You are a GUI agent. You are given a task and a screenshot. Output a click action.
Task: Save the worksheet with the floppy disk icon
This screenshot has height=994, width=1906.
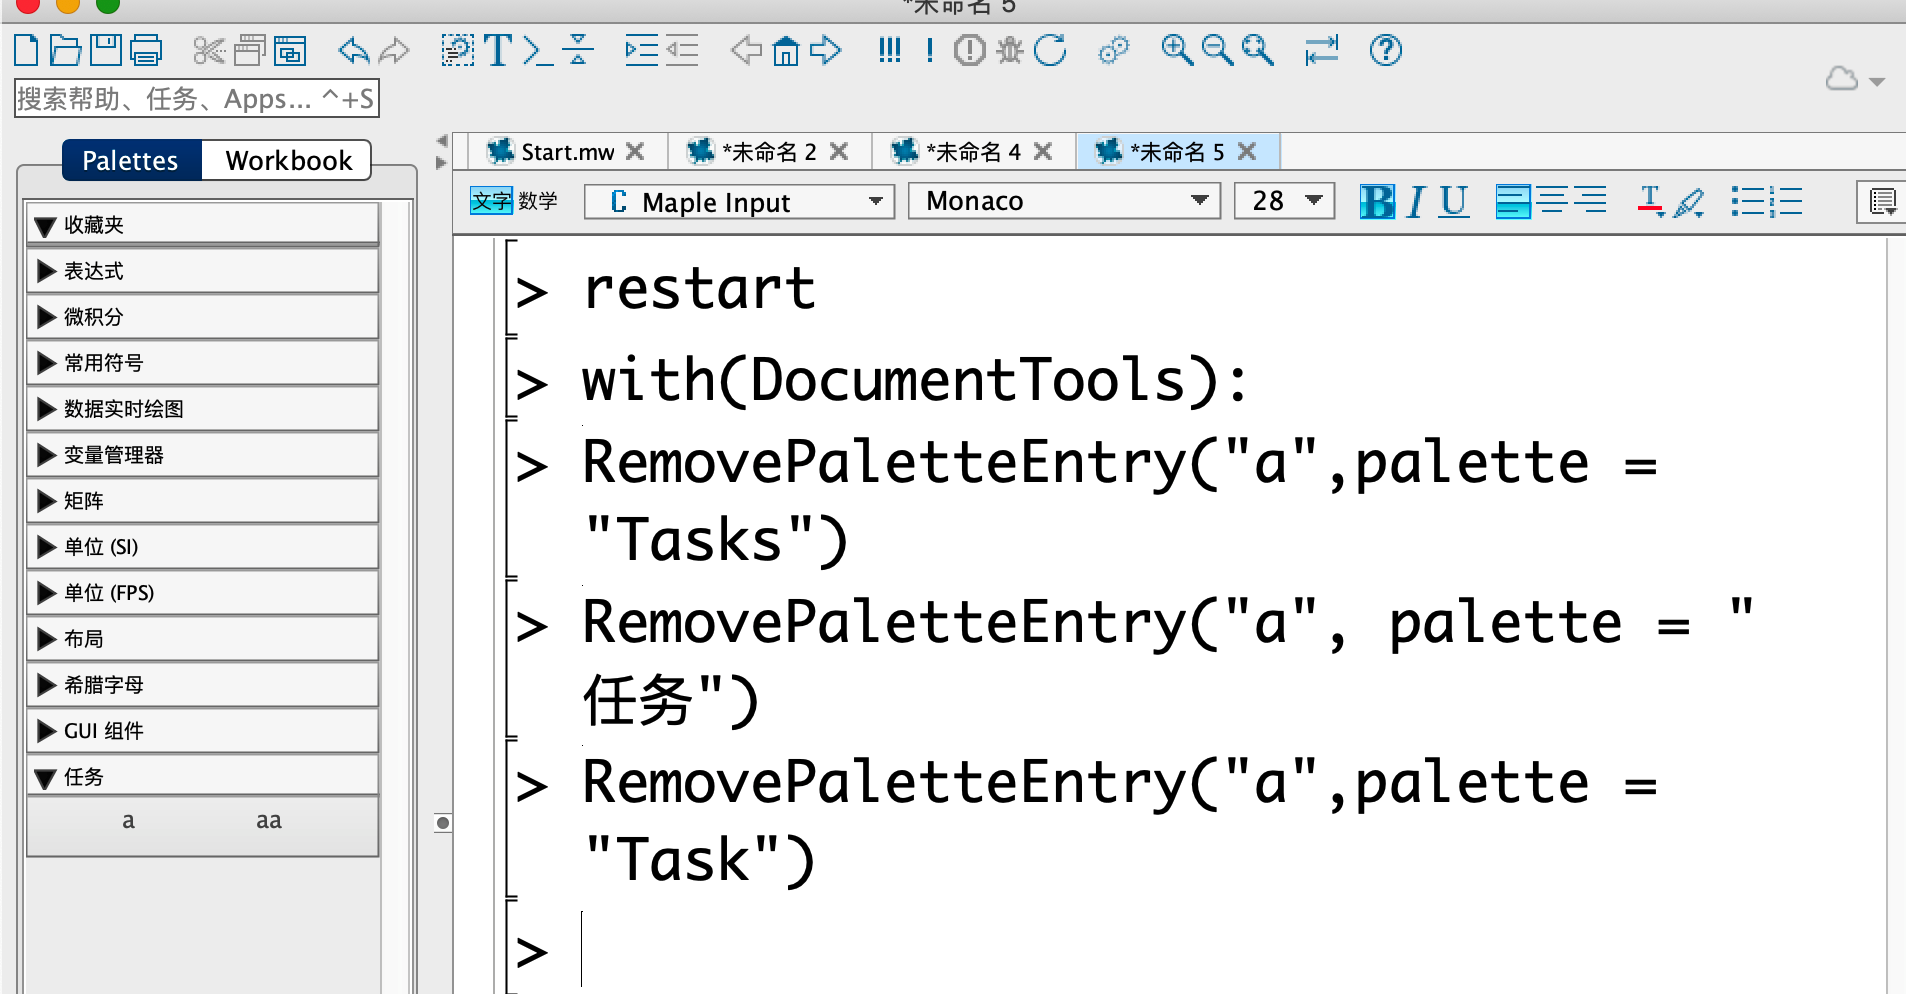pos(106,50)
